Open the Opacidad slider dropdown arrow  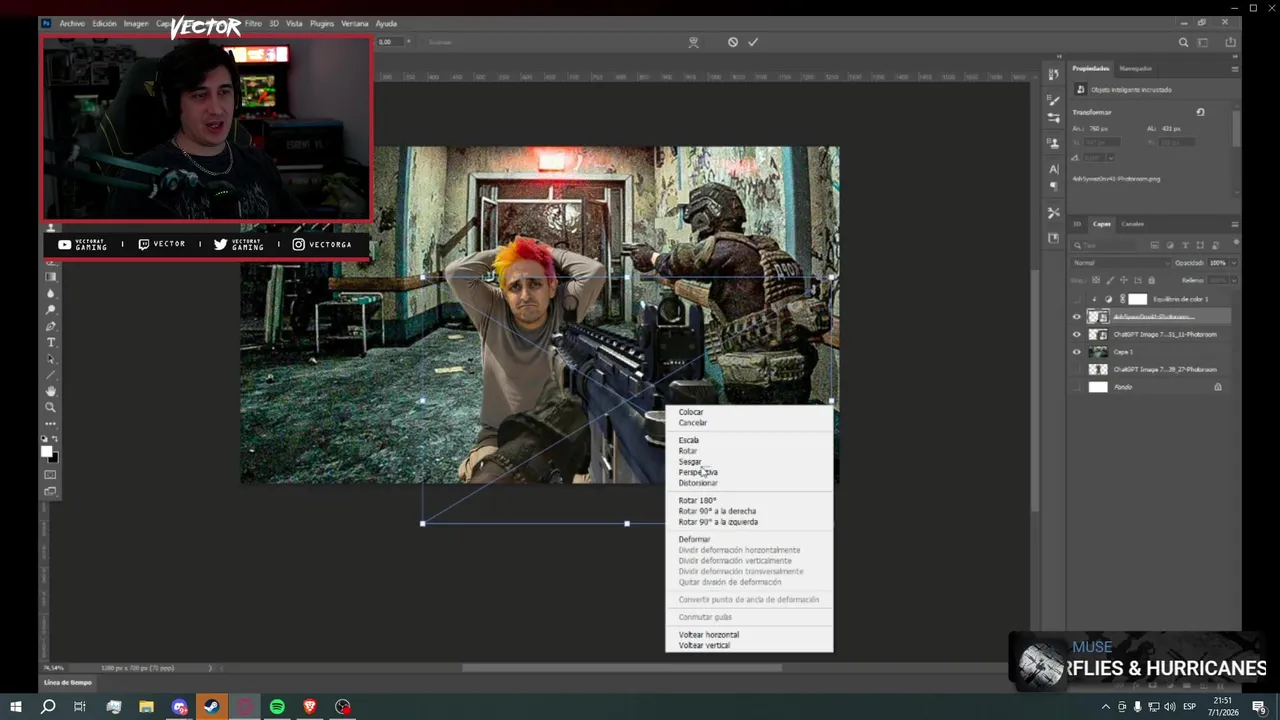[1233, 263]
